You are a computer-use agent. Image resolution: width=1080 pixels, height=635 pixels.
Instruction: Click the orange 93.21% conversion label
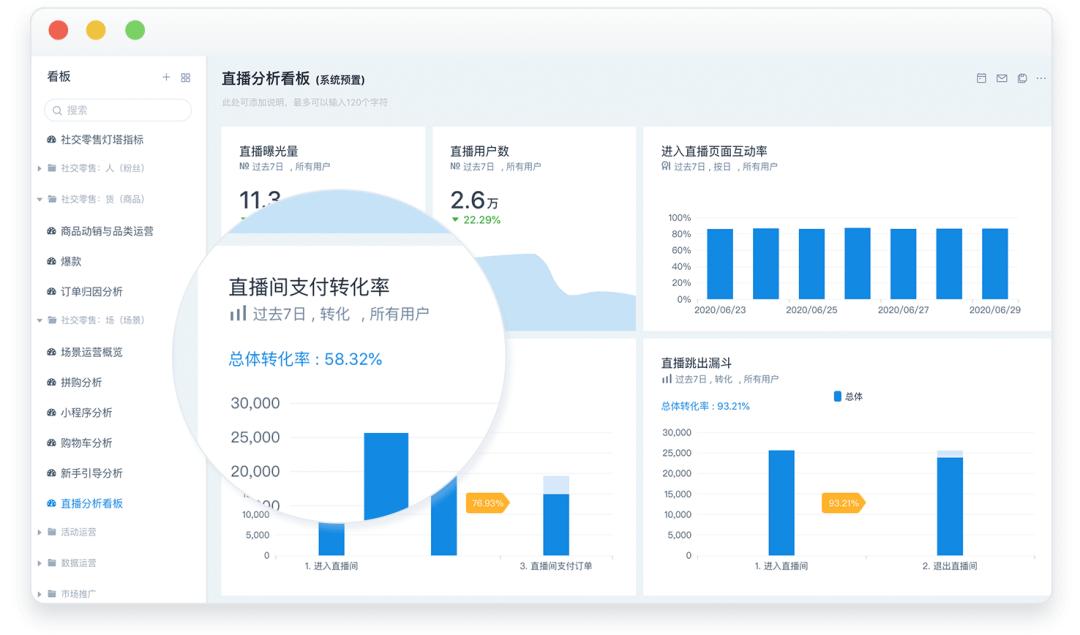[x=843, y=503]
